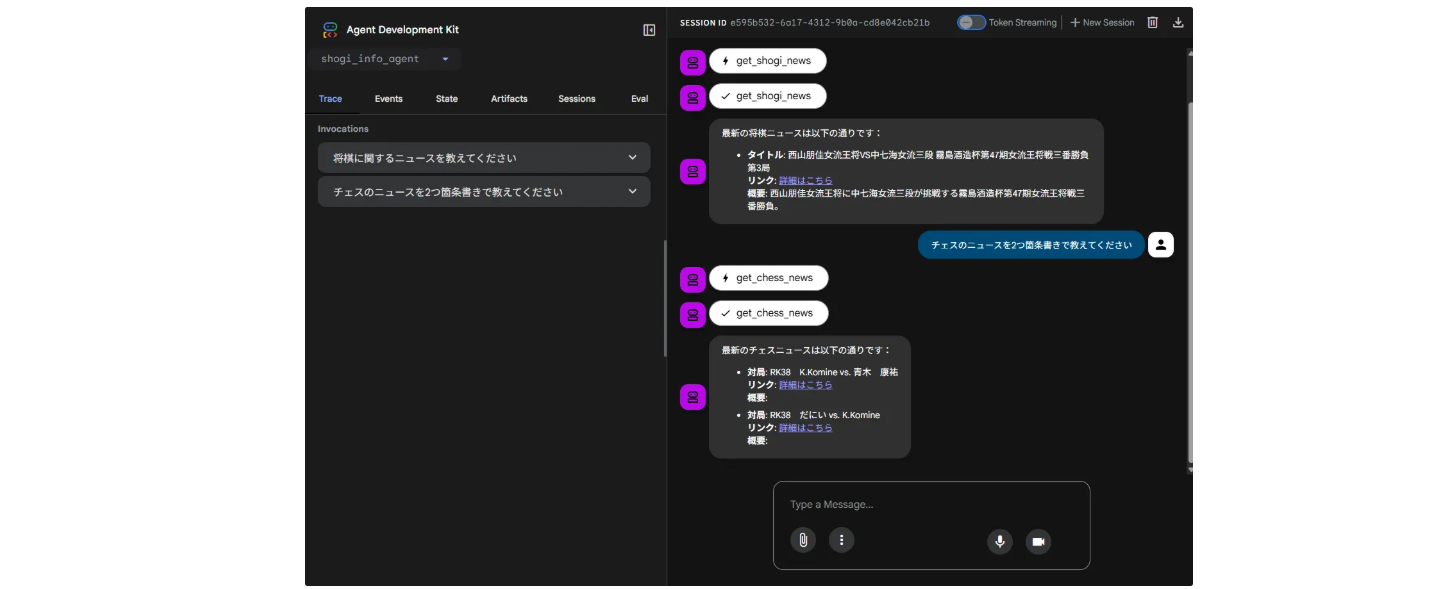This screenshot has height=589, width=1451.
Task: Delete the current session with trash icon
Action: point(1152,22)
